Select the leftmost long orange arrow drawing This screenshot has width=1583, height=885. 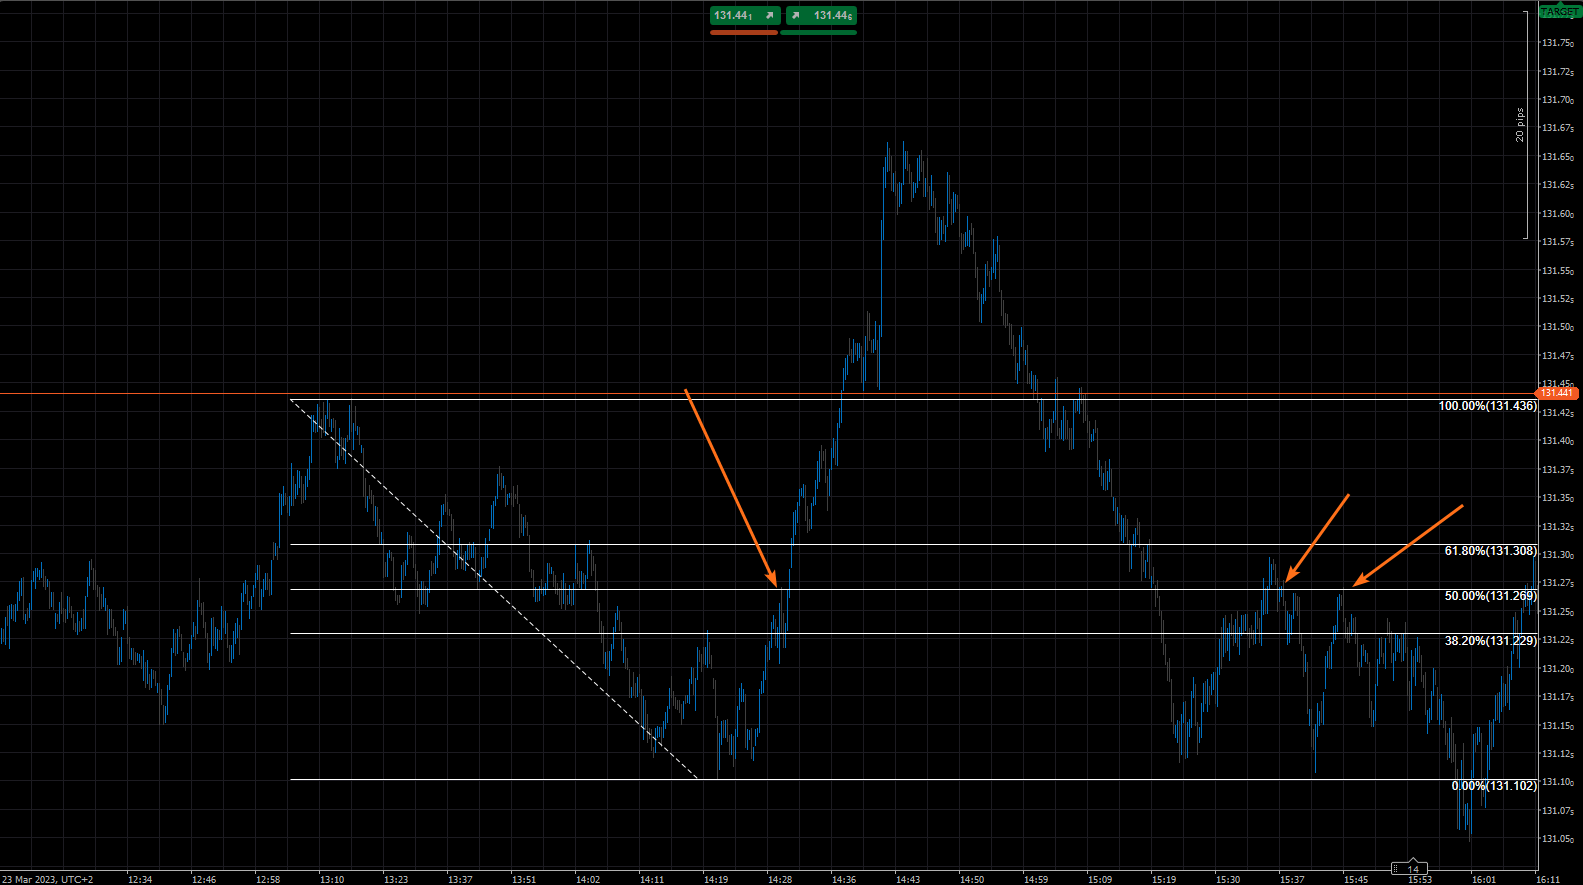coord(730,487)
